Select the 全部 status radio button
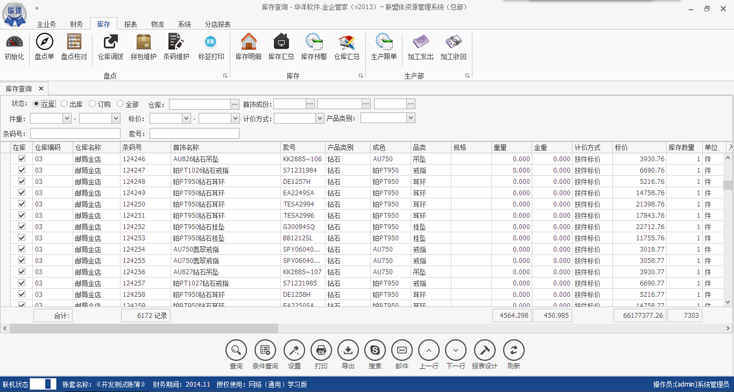 120,104
